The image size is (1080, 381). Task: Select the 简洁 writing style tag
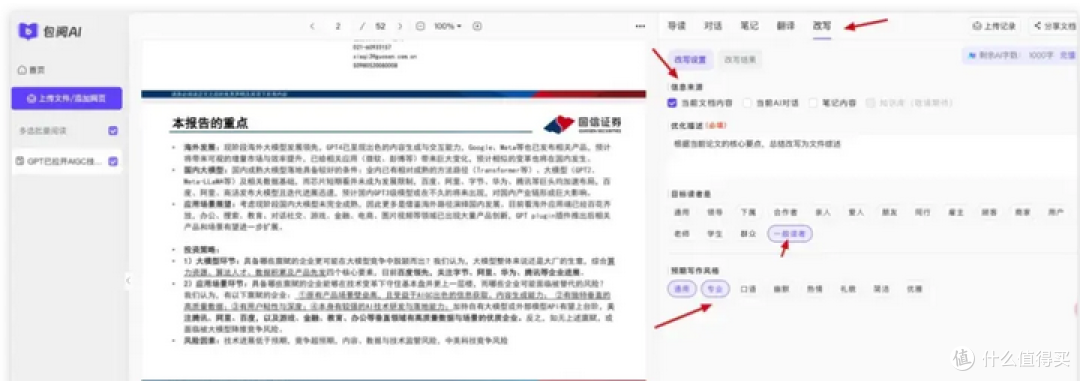(882, 289)
